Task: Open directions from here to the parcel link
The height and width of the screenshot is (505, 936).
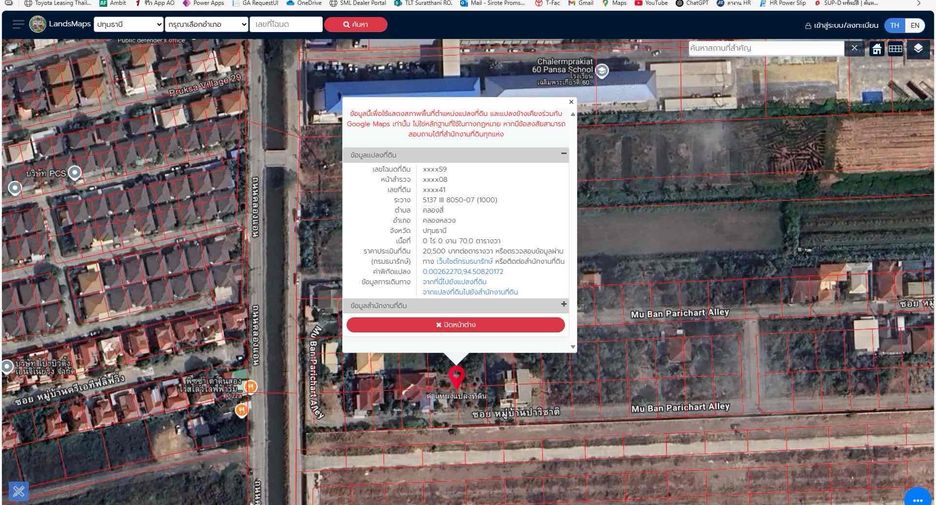Action: coord(454,282)
